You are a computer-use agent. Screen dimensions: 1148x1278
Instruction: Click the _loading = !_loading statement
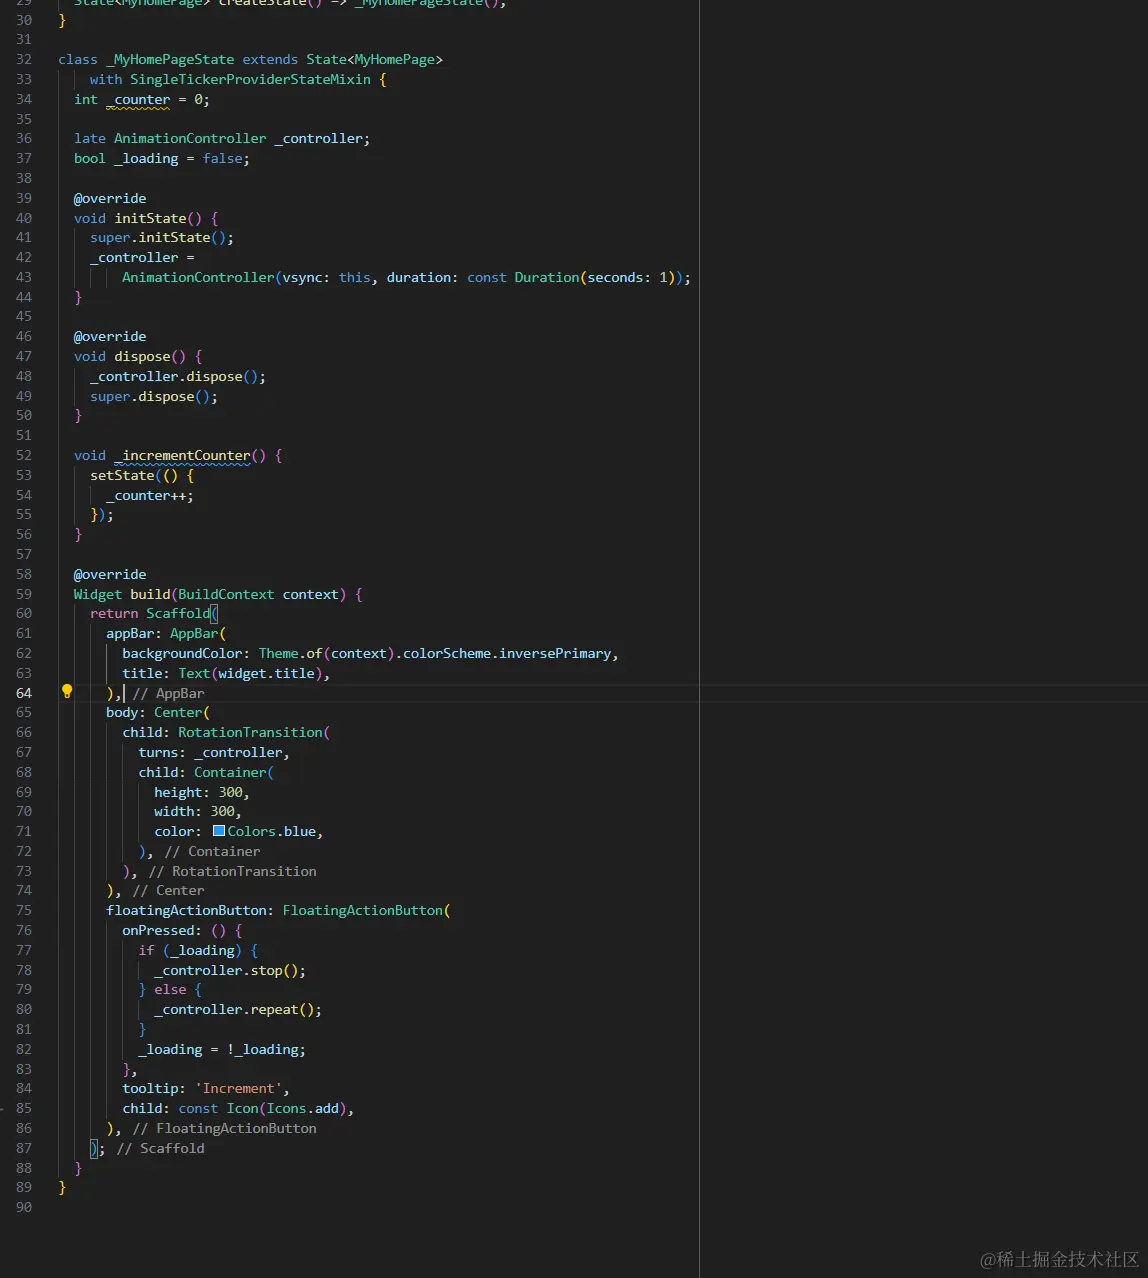(222, 1049)
